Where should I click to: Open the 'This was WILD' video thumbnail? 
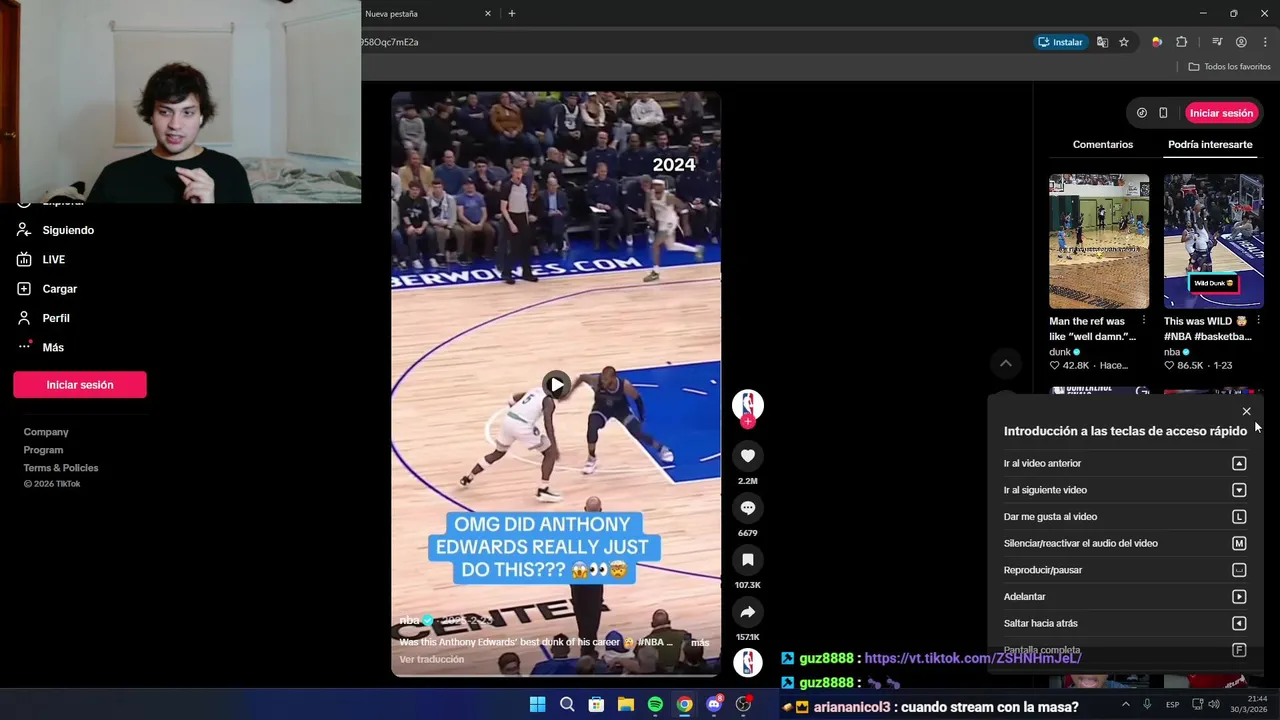click(x=1213, y=241)
